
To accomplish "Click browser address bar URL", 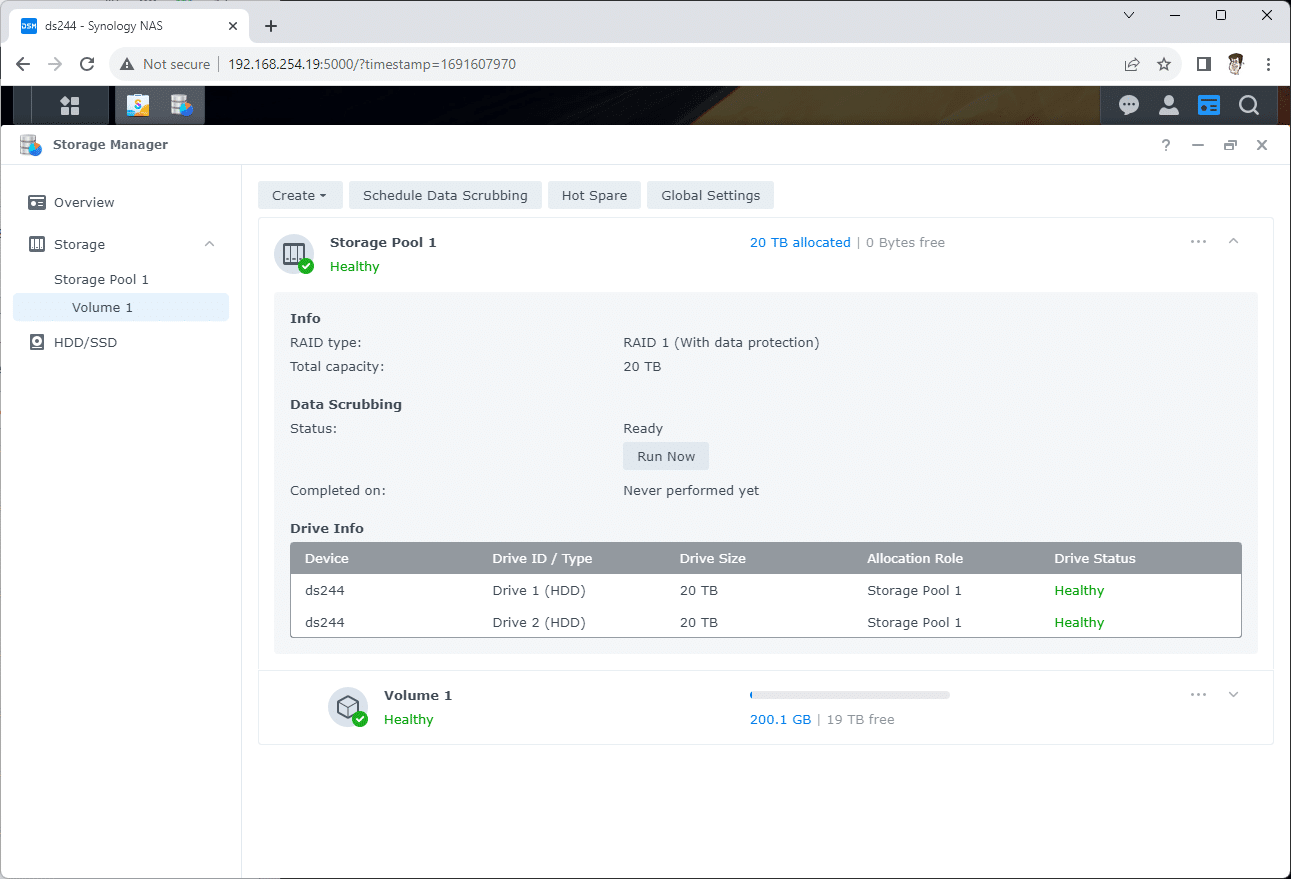I will pyautogui.click(x=372, y=64).
